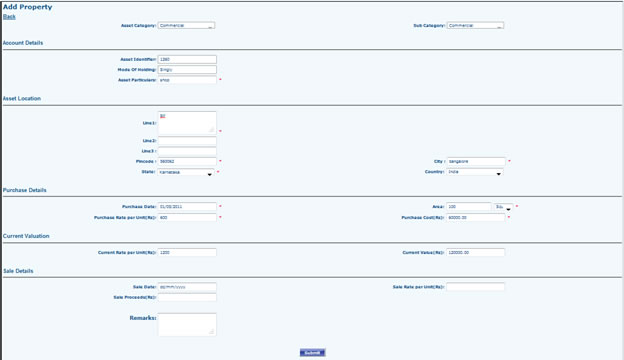Click the Sale Date field
624x360 pixels.
point(187,287)
